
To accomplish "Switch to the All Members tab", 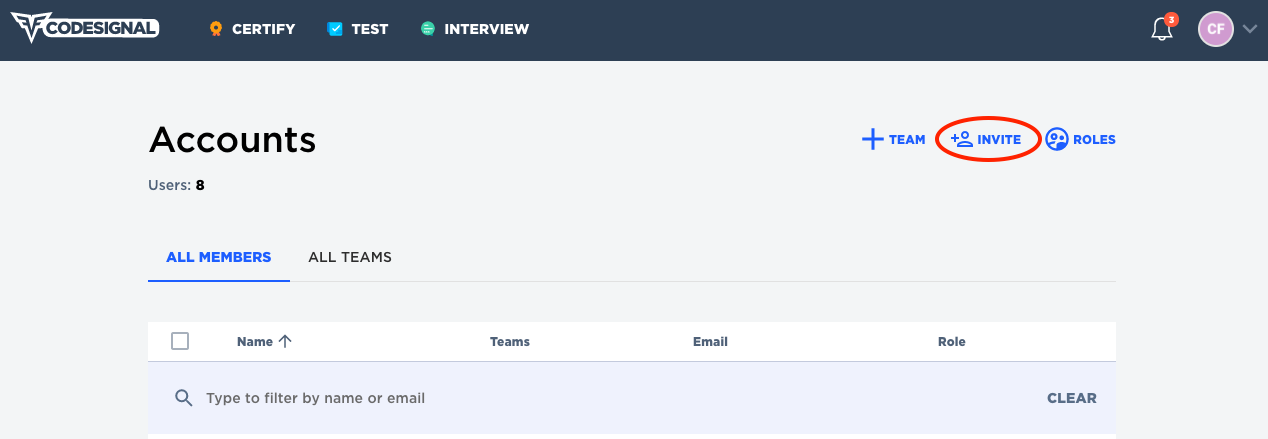I will (x=219, y=257).
